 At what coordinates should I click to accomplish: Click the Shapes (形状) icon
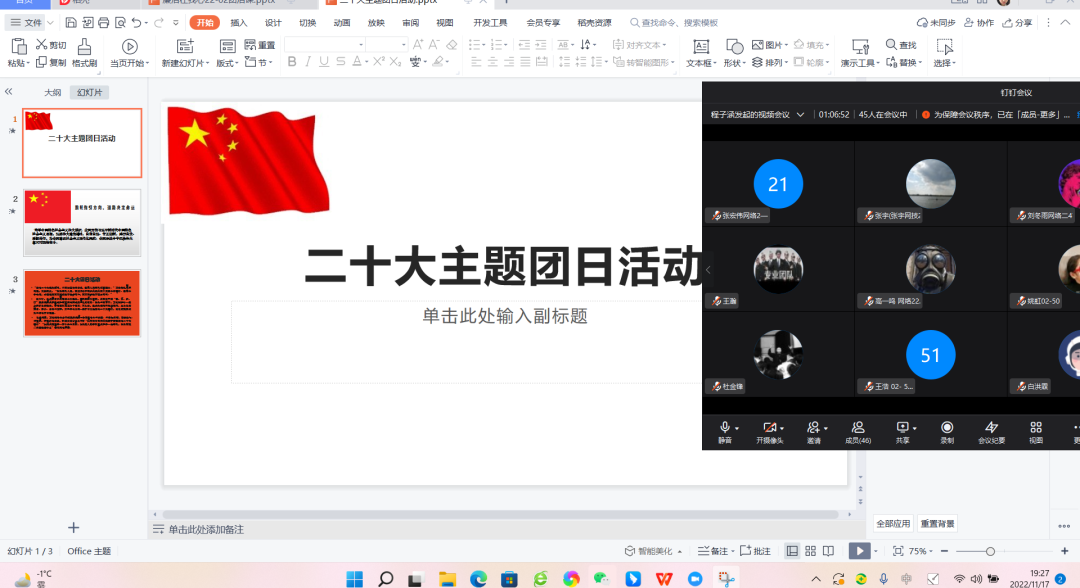click(734, 46)
